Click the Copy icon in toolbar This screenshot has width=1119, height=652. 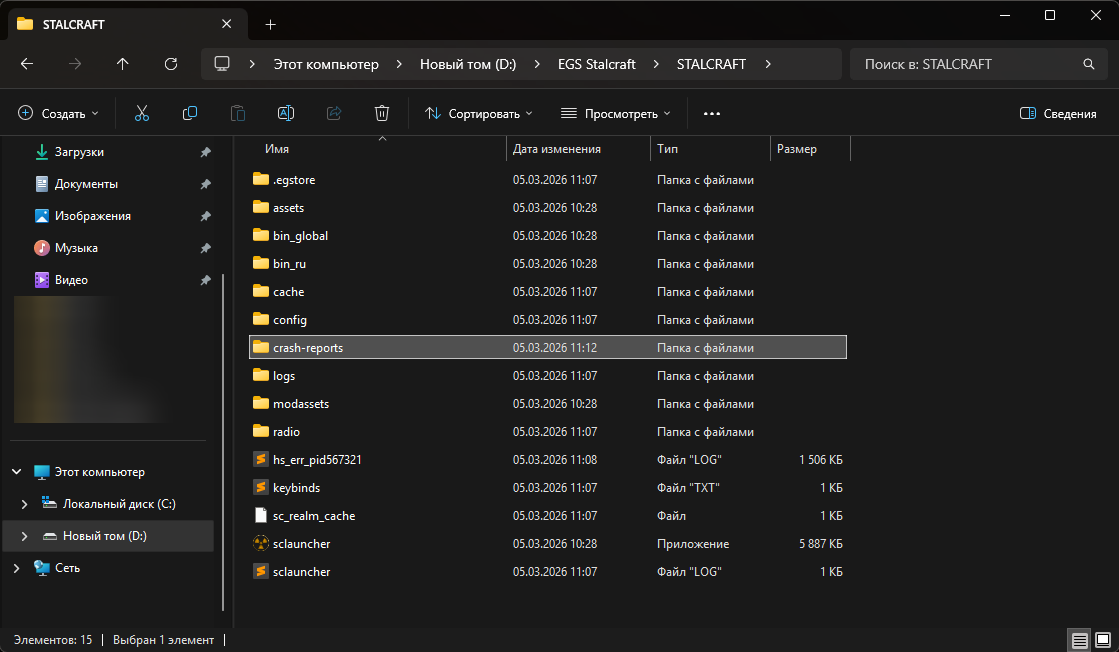click(x=190, y=114)
